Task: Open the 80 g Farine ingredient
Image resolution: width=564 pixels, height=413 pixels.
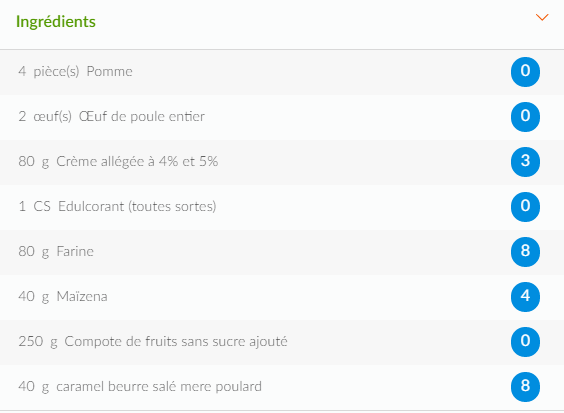Action: [x=282, y=252]
